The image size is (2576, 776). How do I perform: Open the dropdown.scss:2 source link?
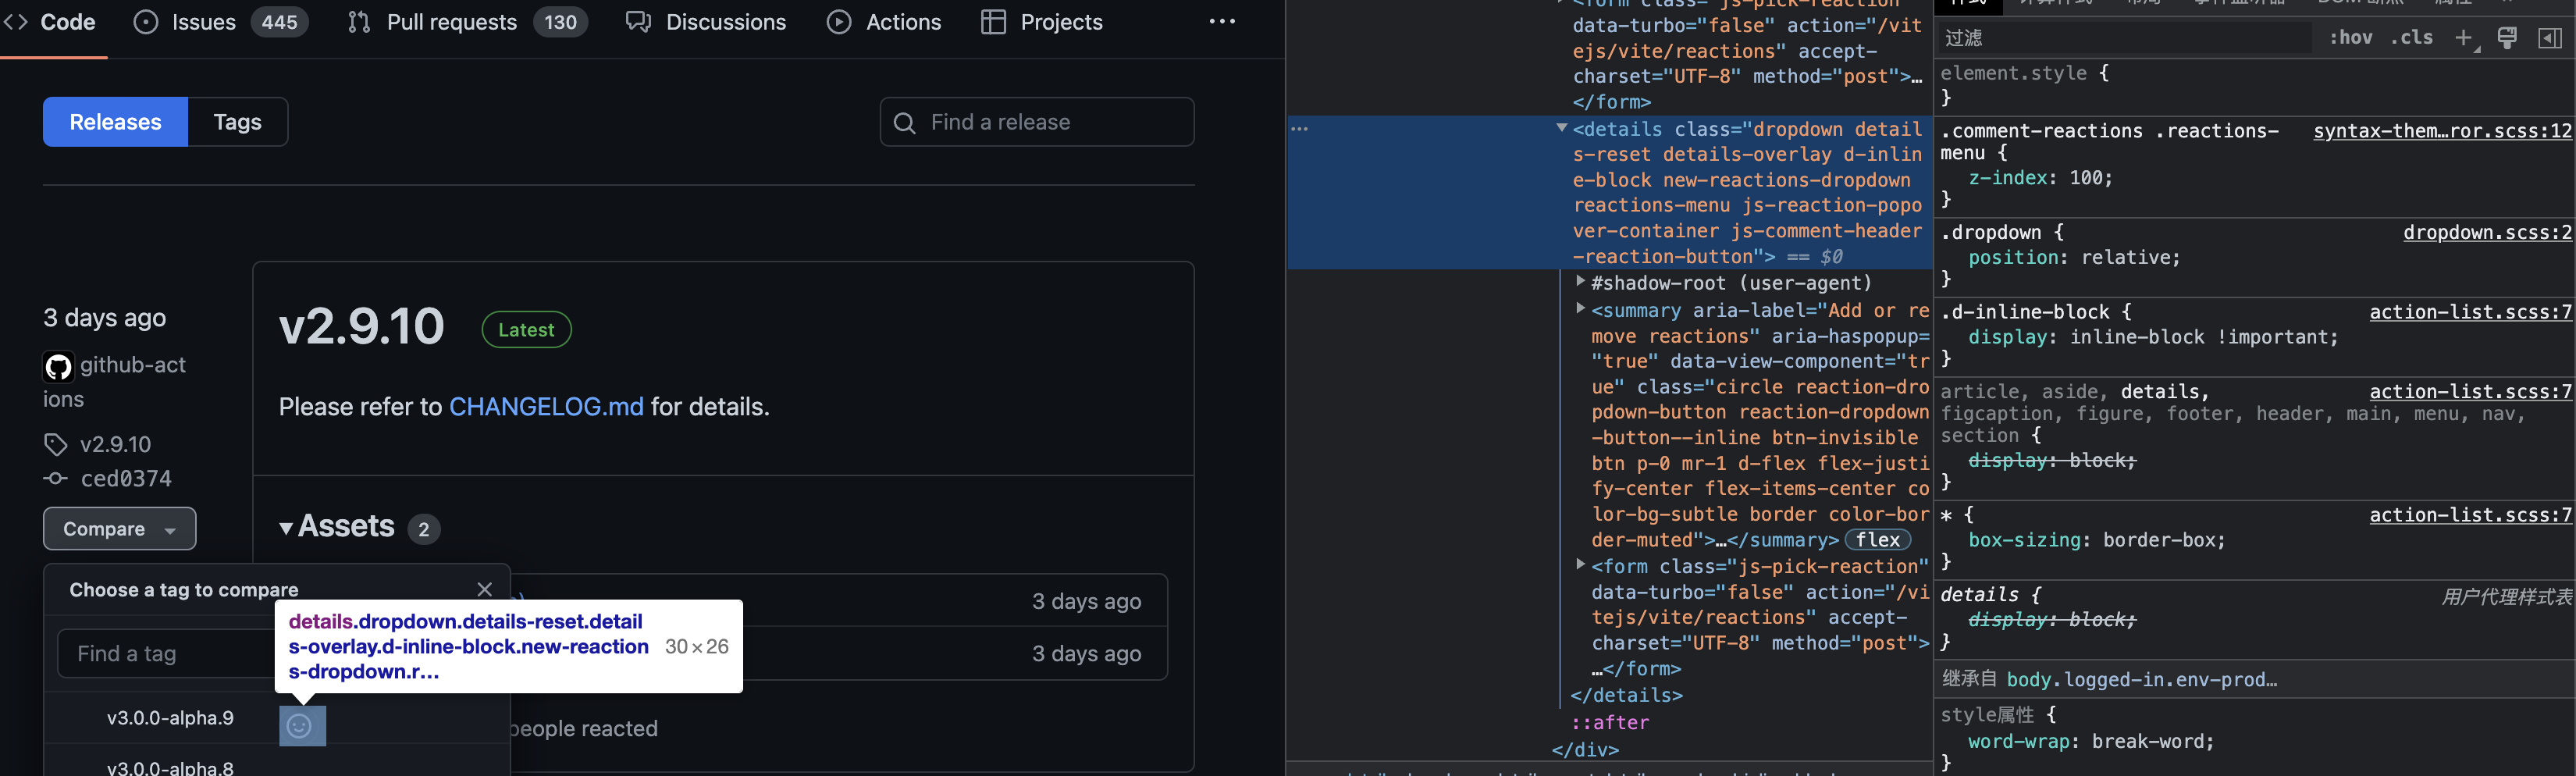pyautogui.click(x=2486, y=233)
